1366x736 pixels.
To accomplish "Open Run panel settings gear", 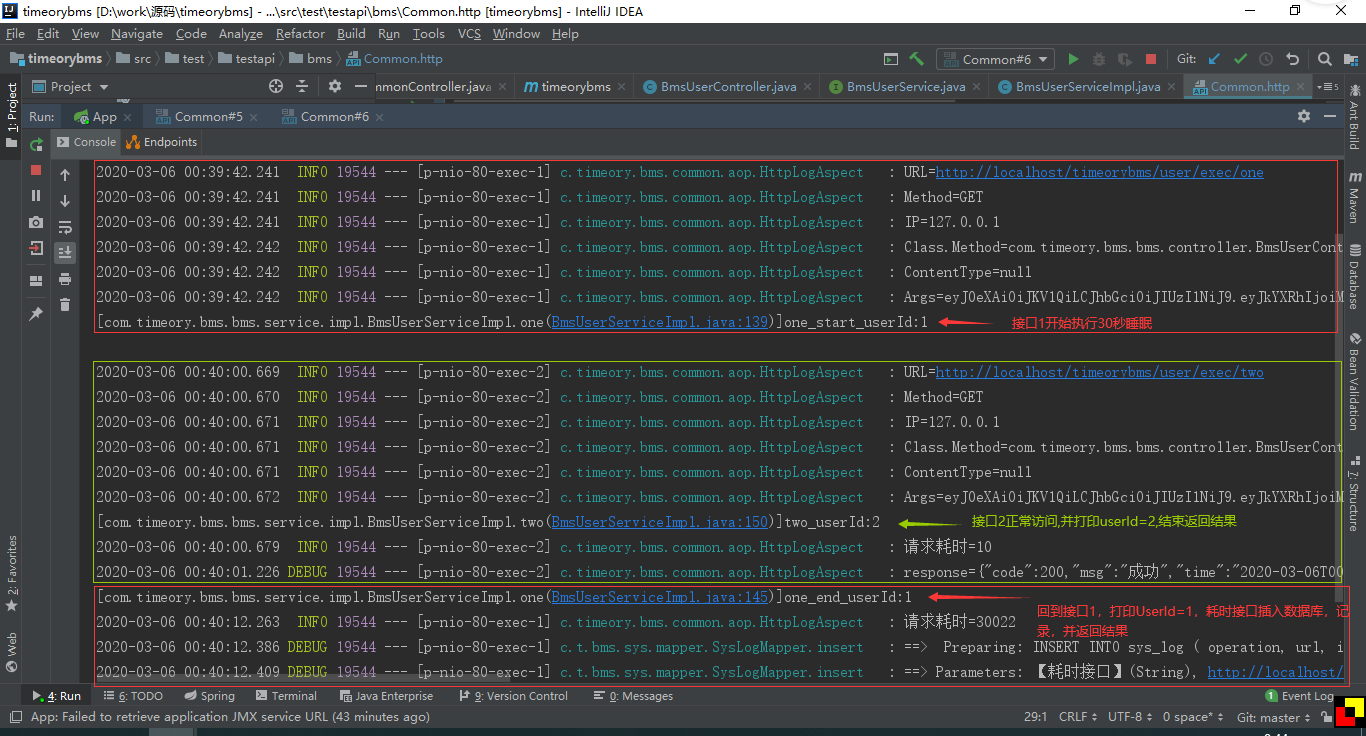I will [1303, 116].
